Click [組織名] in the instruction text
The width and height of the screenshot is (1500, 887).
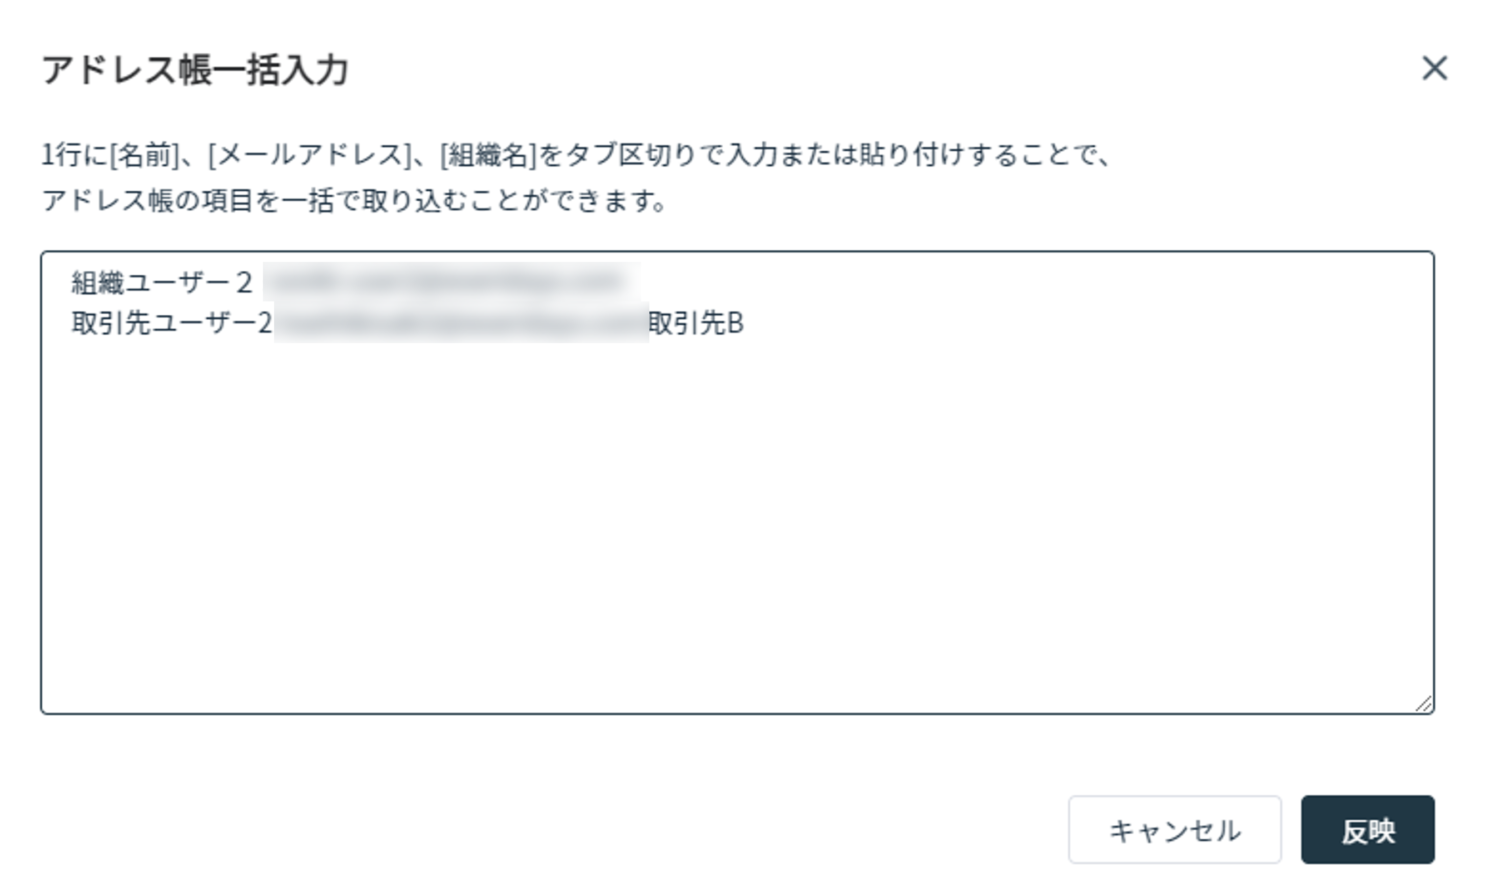[487, 155]
